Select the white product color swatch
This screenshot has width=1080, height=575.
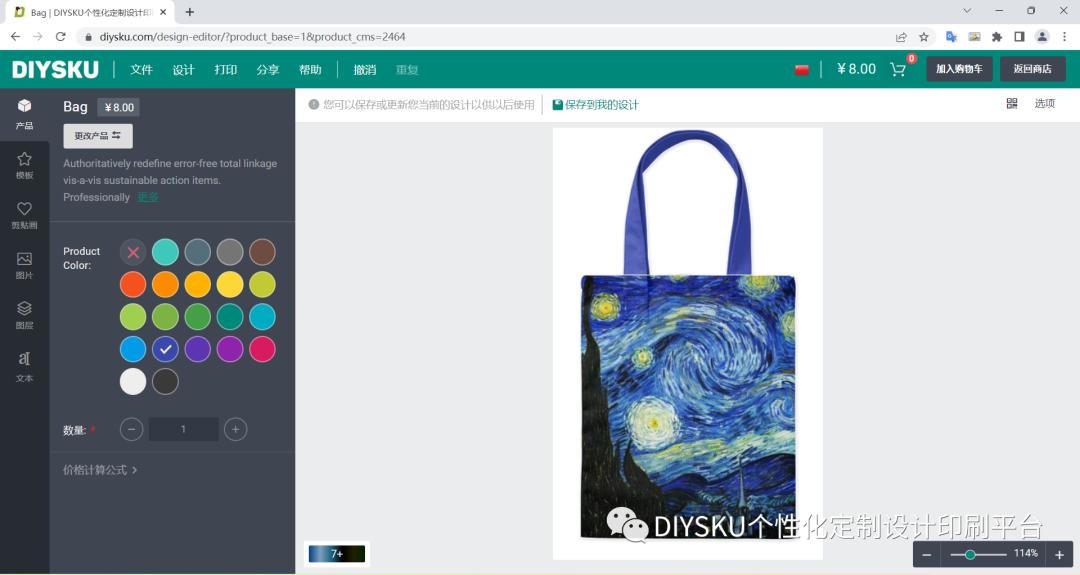(133, 381)
